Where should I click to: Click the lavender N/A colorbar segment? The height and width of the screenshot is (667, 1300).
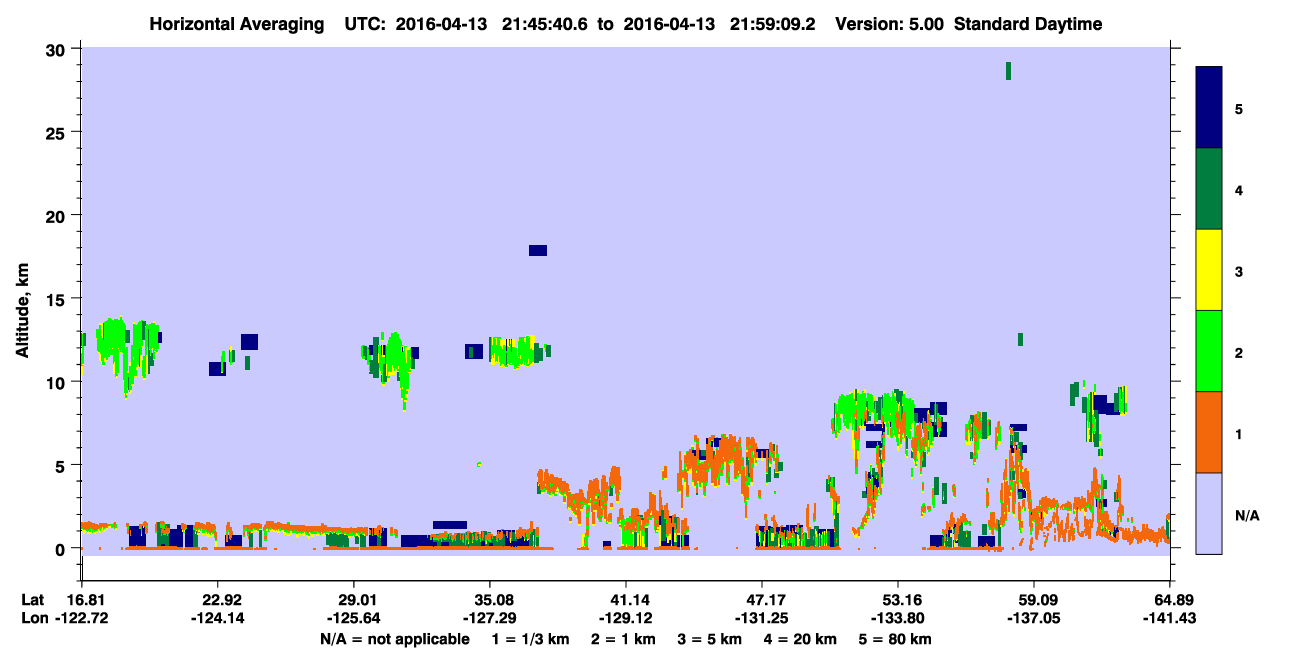[x=1209, y=513]
